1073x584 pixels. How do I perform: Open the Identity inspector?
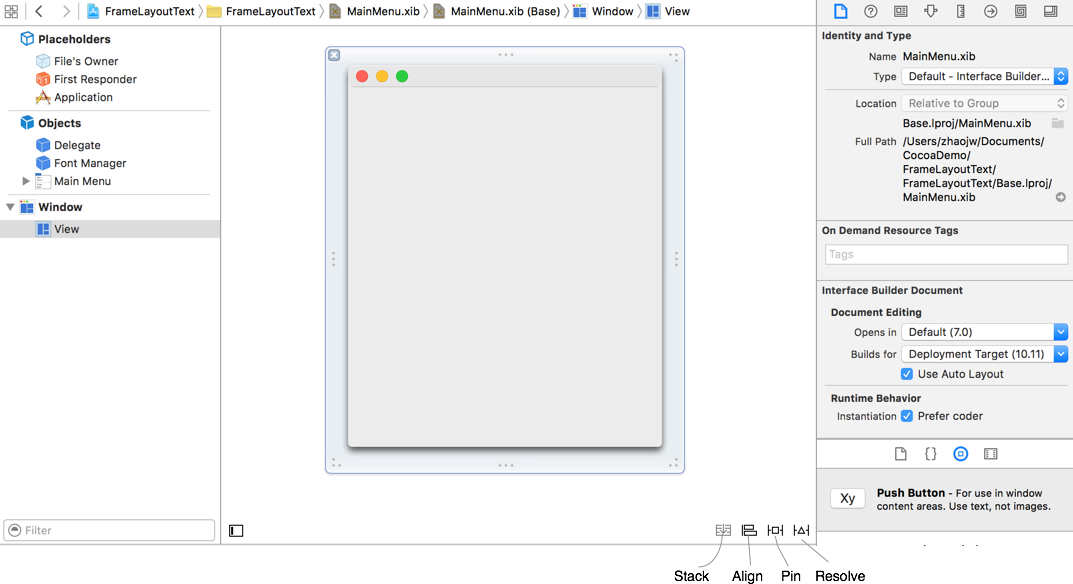[899, 11]
